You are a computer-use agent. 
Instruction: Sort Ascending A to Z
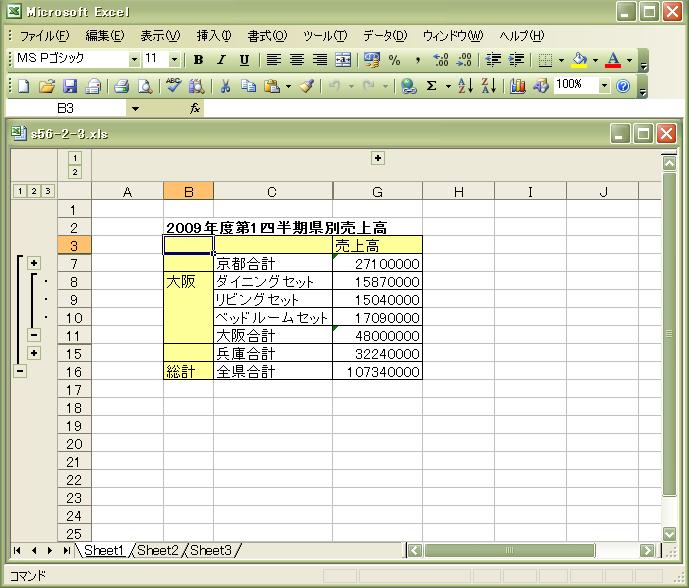point(465,86)
